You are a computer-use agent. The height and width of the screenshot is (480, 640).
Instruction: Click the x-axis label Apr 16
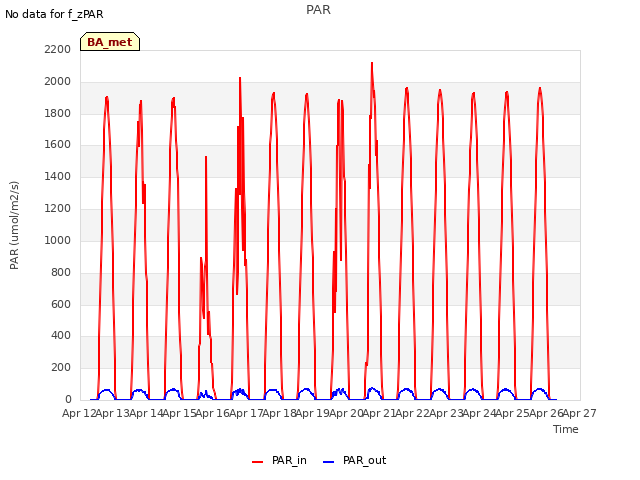coord(213,413)
